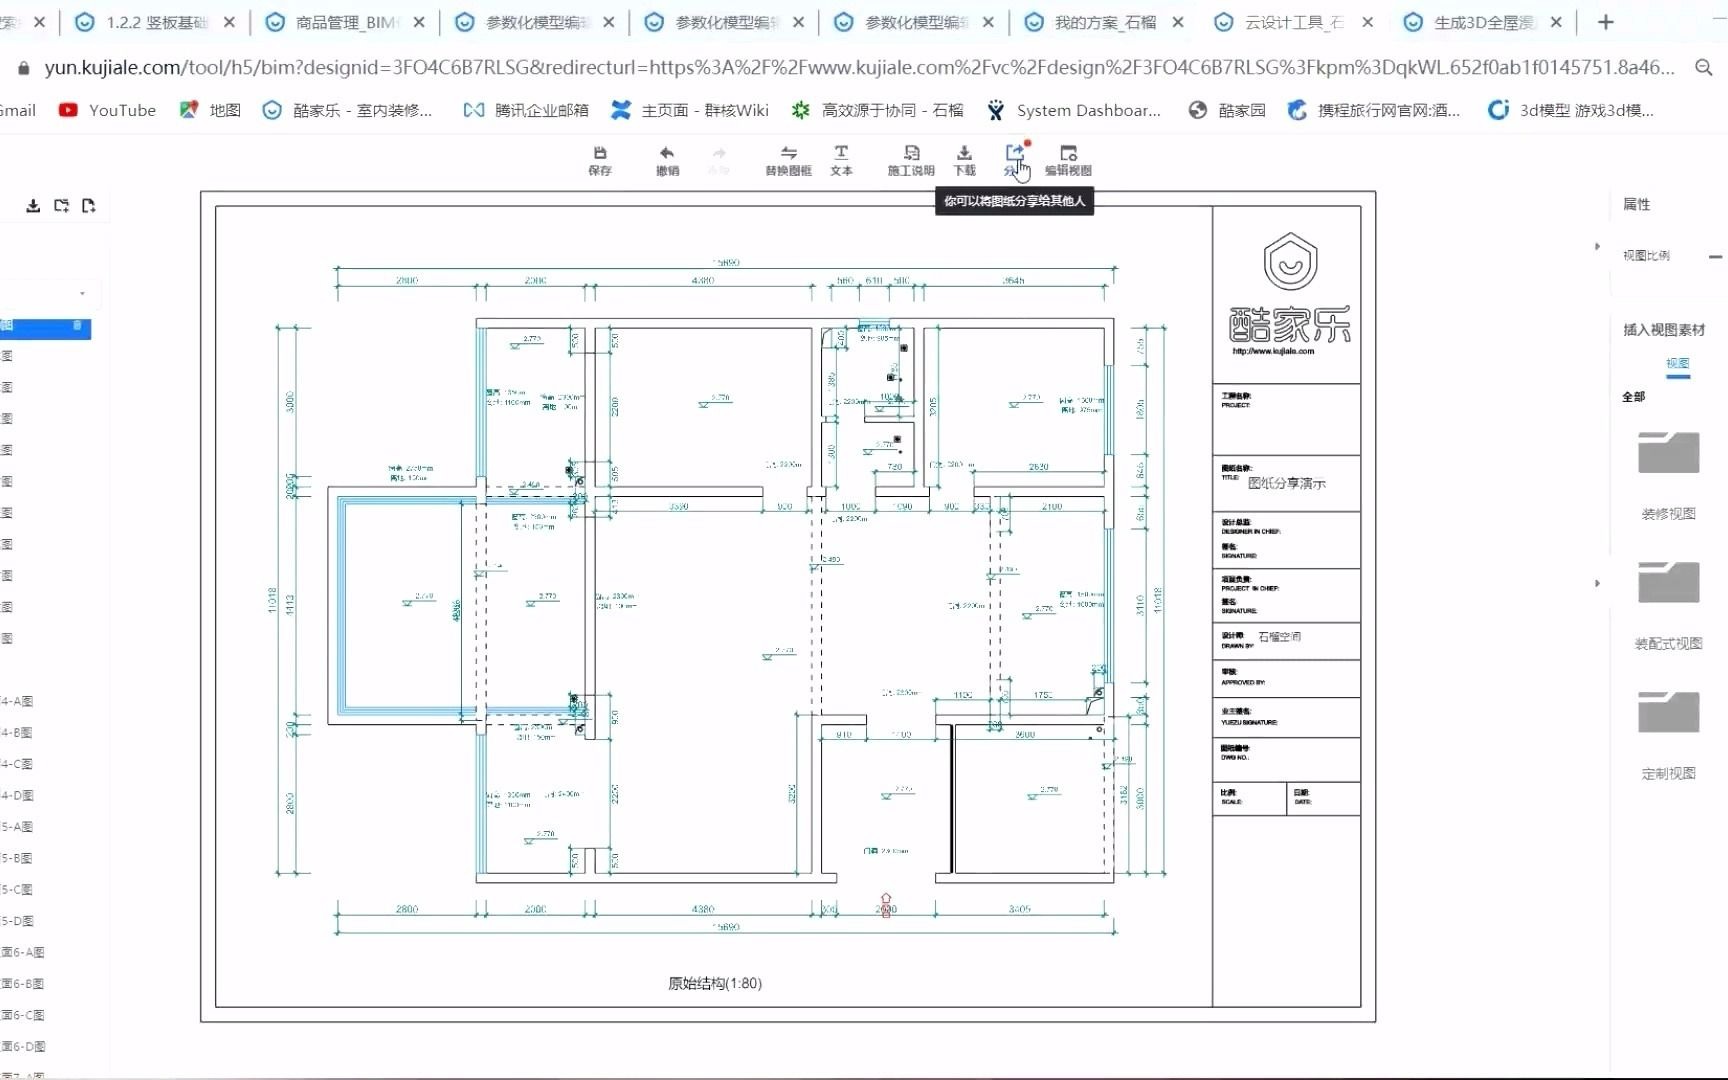
Task: Click the right panel's lower arrow handle
Action: click(x=1597, y=583)
